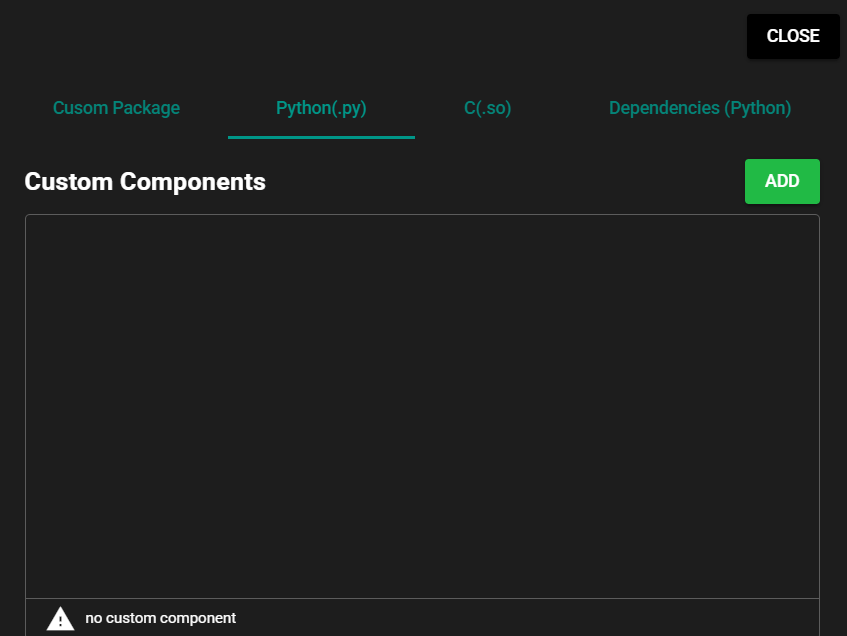Add a new custom component
Image resolution: width=847 pixels, height=636 pixels.
click(781, 181)
